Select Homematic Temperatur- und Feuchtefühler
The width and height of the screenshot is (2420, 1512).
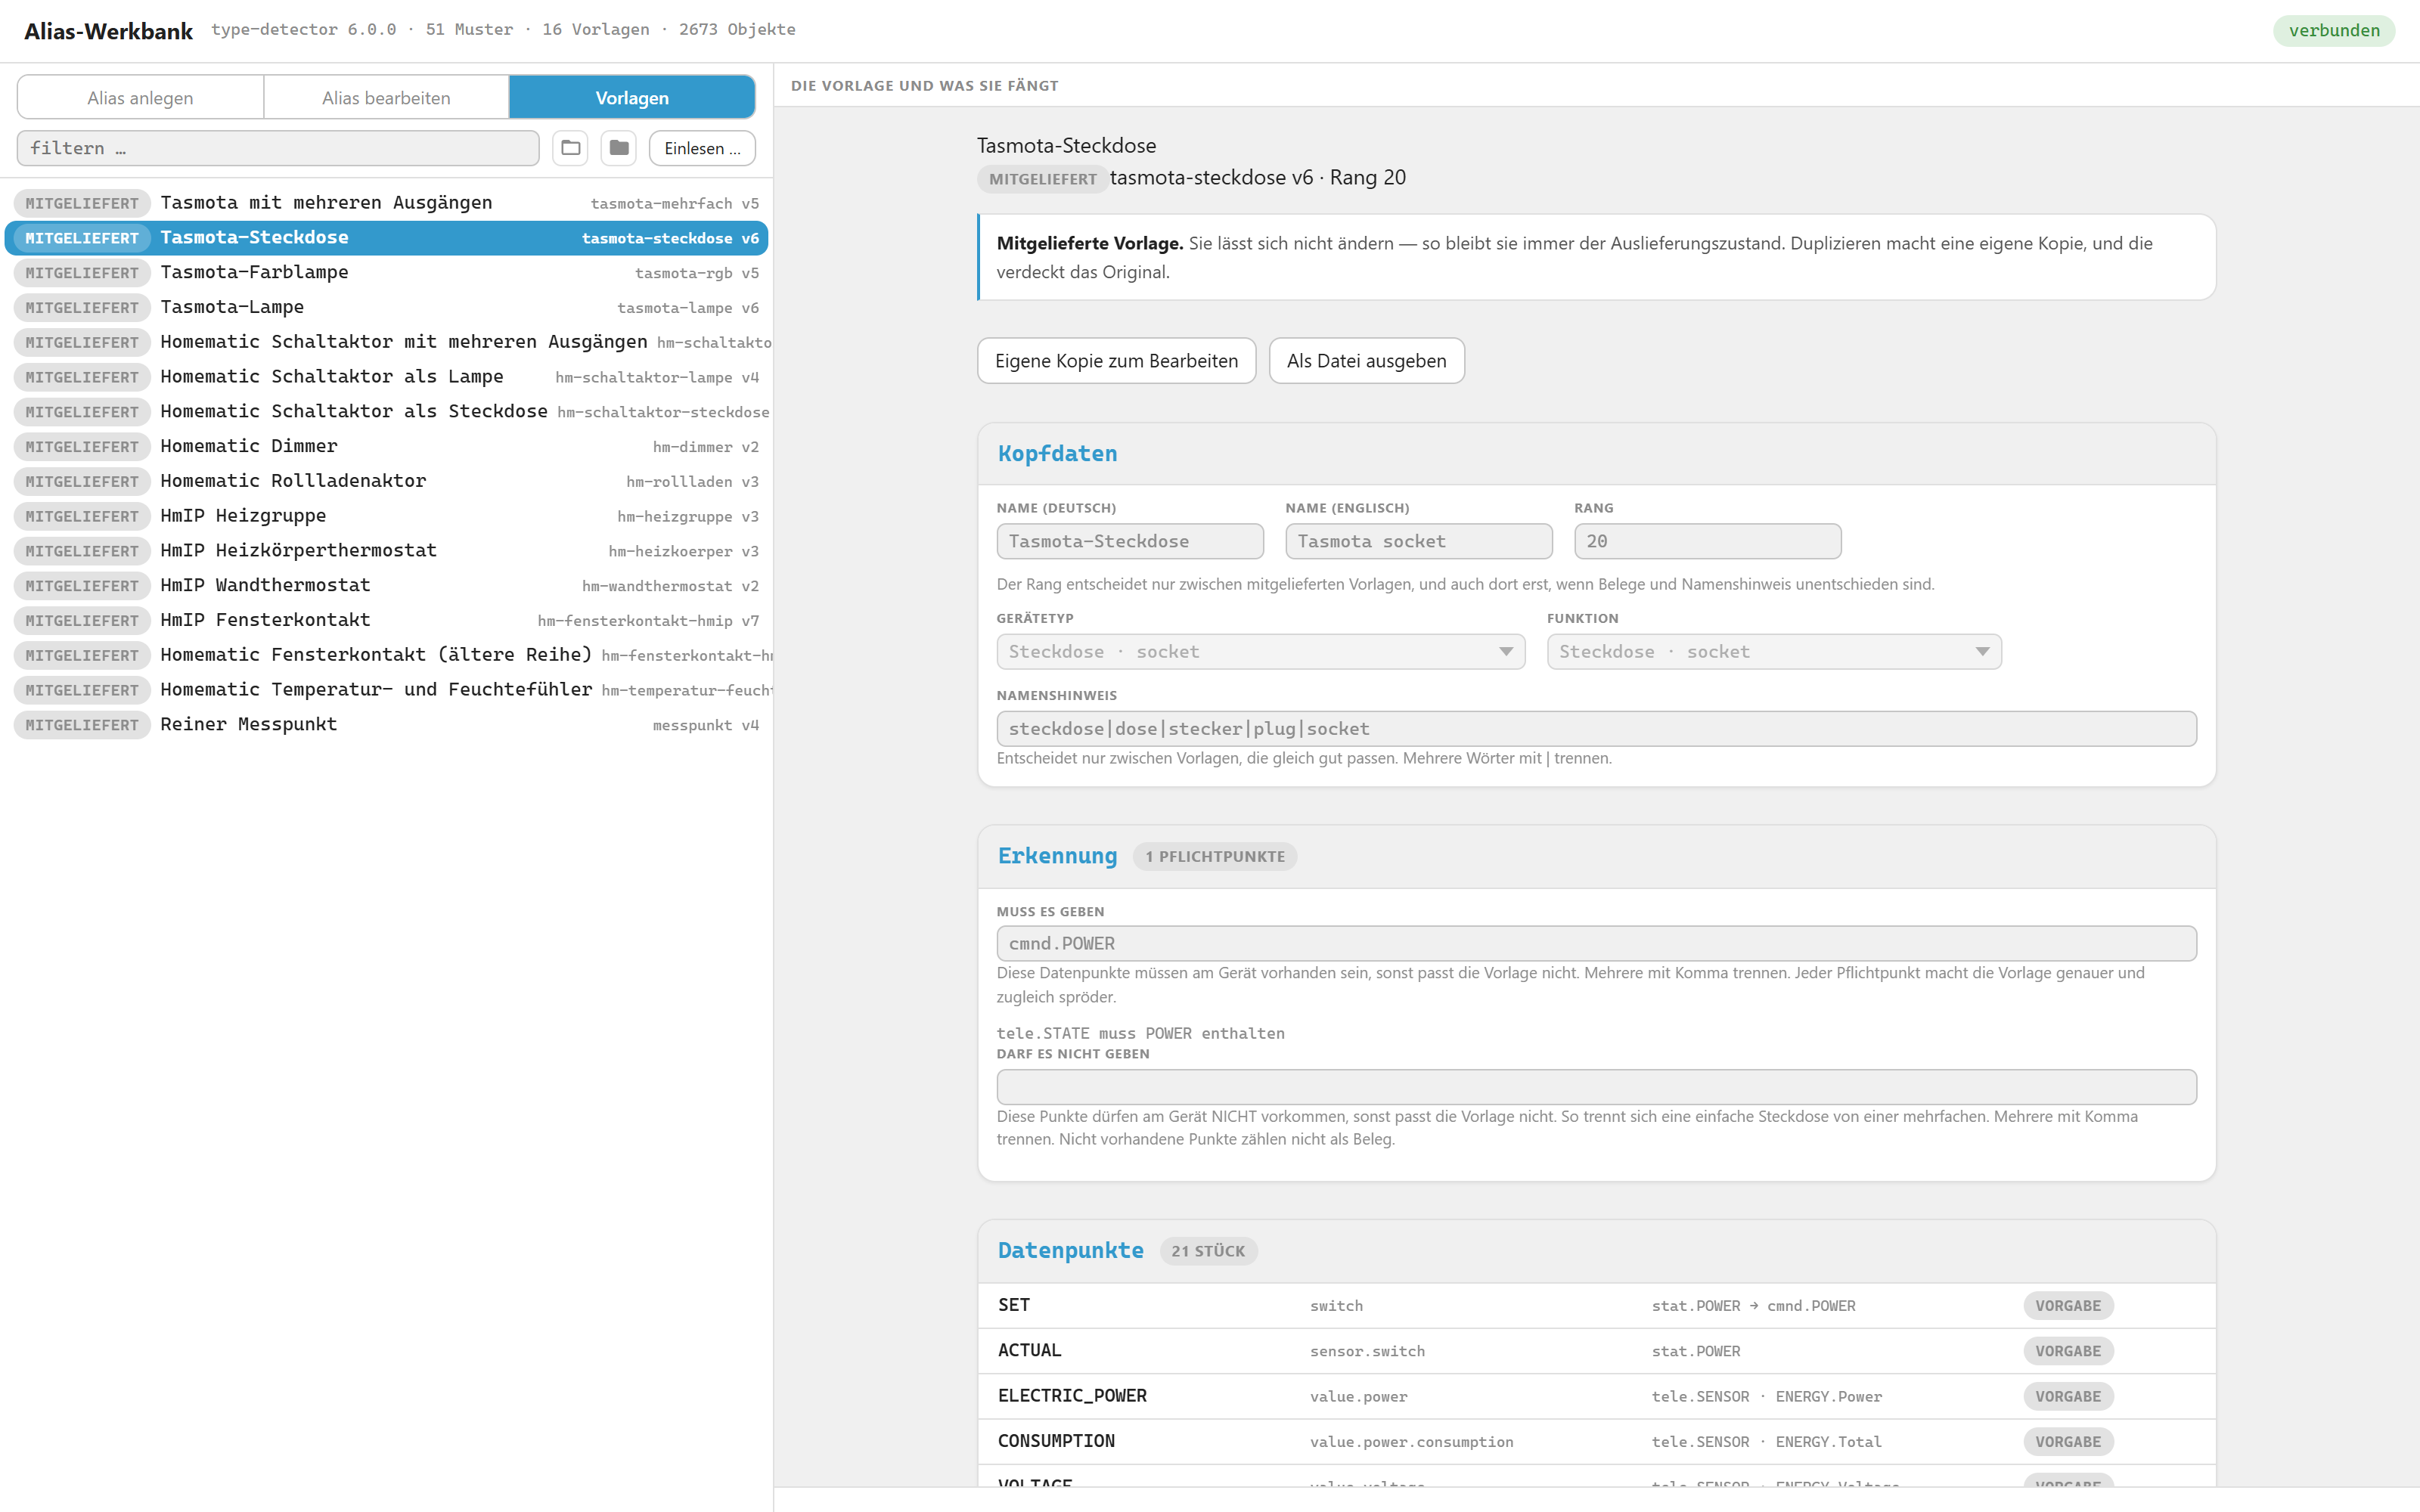(x=386, y=690)
